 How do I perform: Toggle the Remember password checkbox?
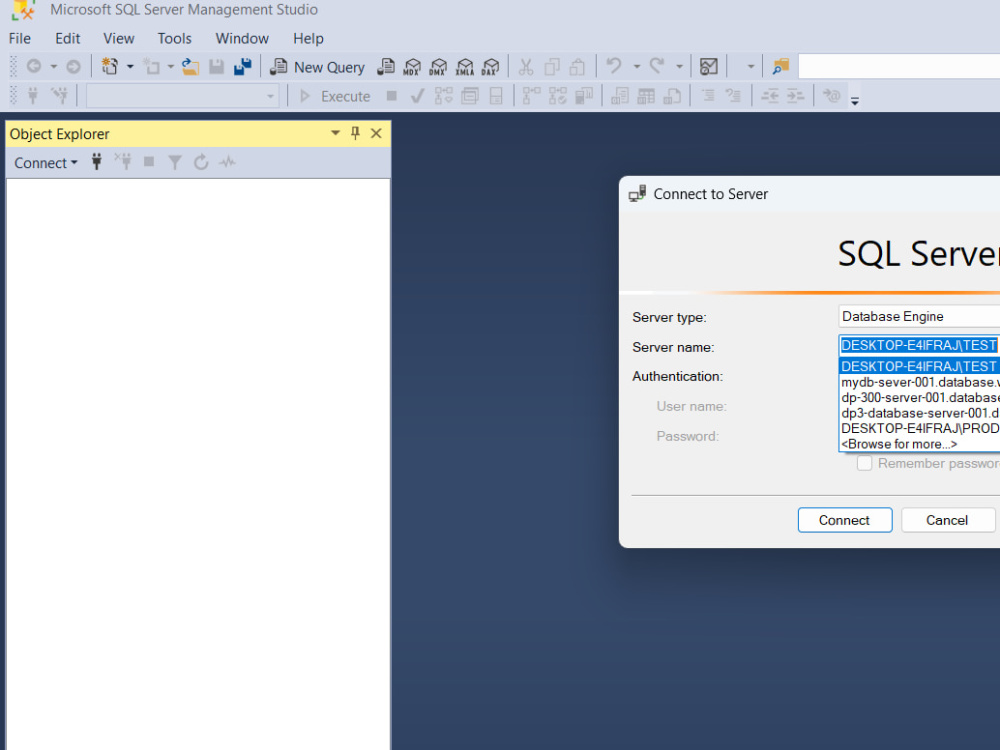point(864,463)
